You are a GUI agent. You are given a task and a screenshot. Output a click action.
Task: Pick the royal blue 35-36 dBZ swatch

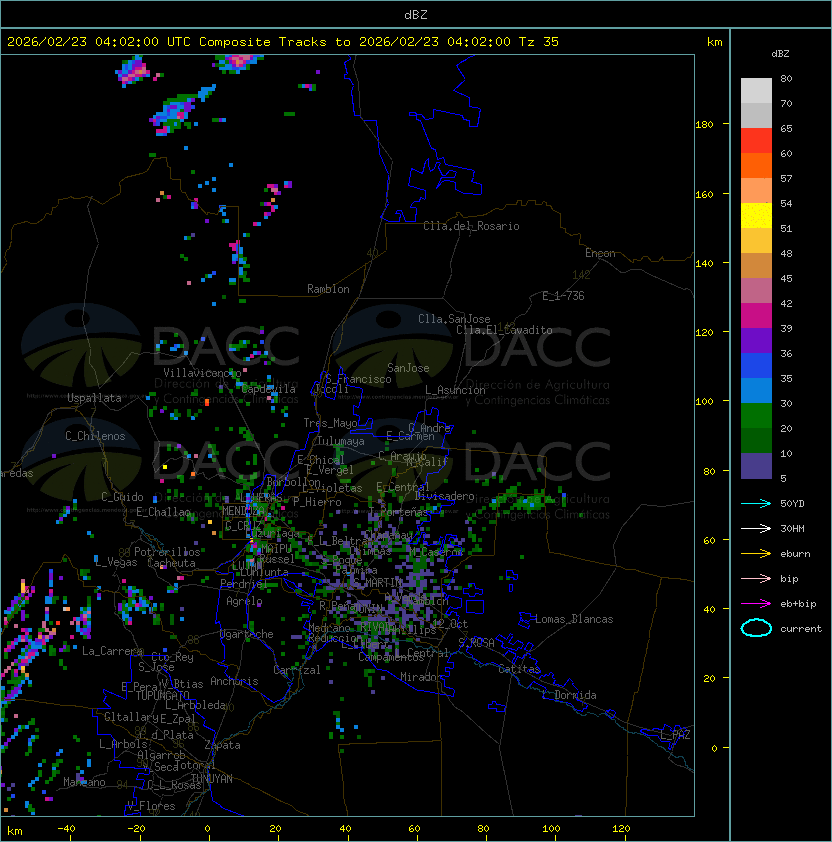point(756,365)
